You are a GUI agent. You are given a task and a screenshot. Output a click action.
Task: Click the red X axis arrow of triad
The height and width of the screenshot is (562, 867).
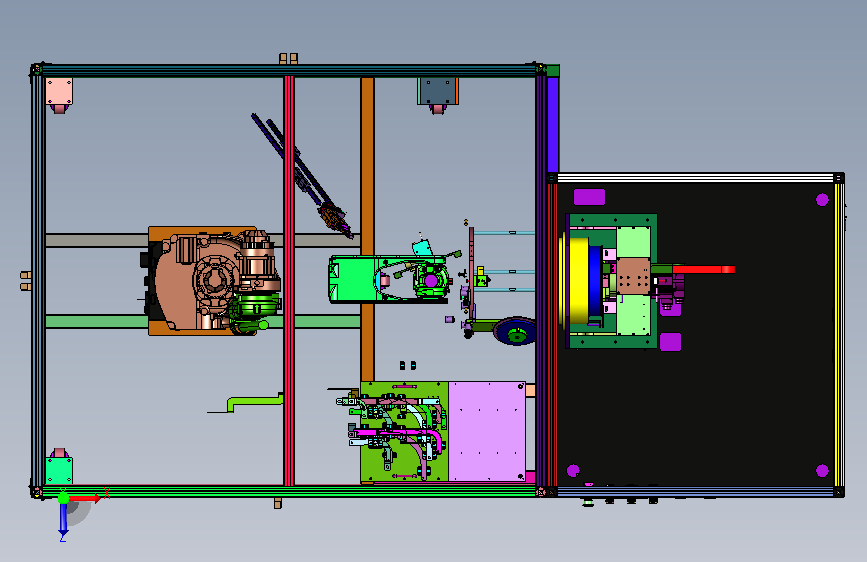[x=85, y=499]
